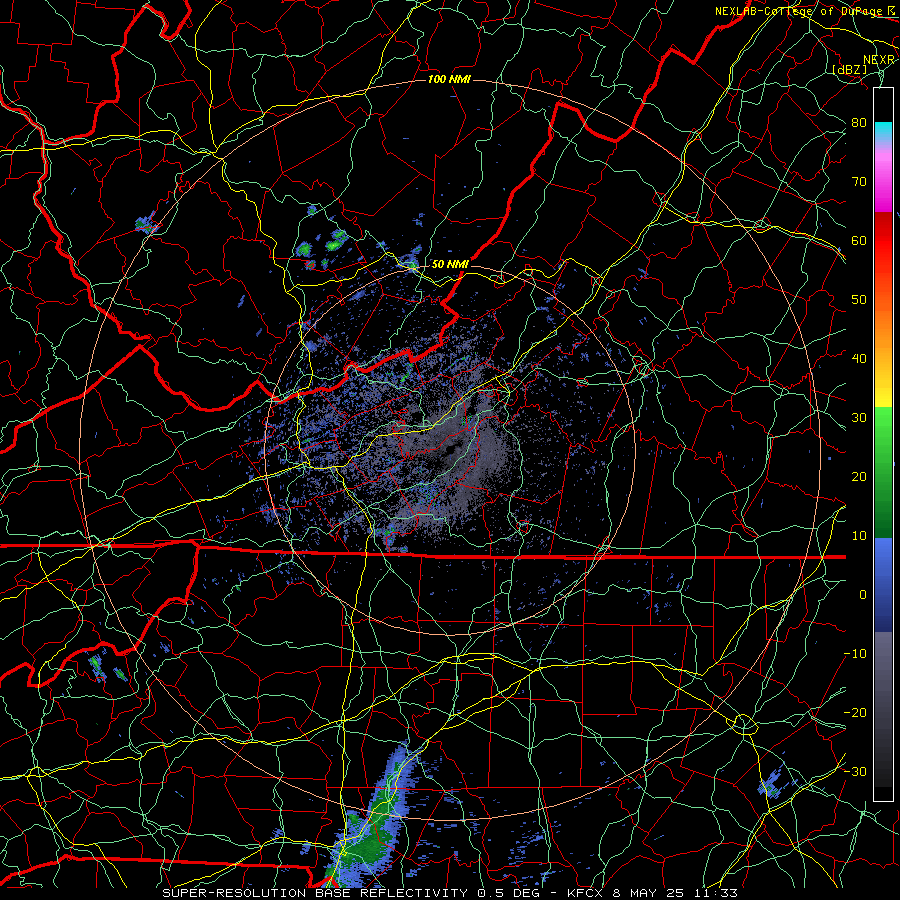Click the gray clutter echo at the radar center
Image resolution: width=900 pixels, height=900 pixels.
click(x=453, y=451)
